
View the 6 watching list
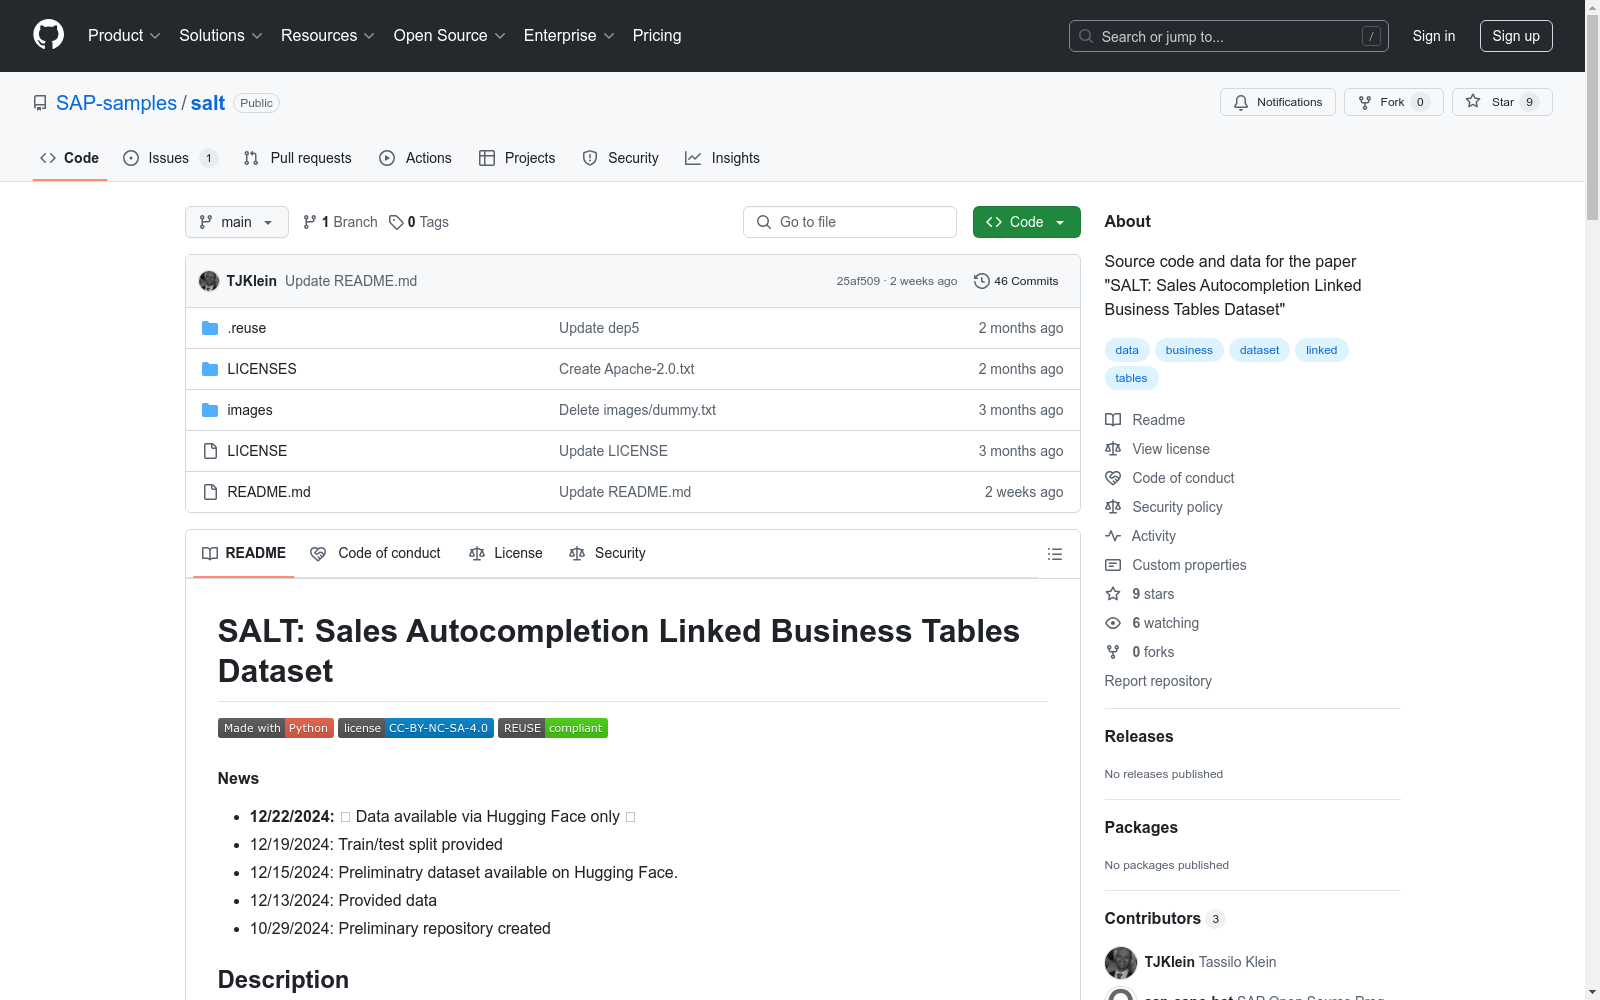1152,623
